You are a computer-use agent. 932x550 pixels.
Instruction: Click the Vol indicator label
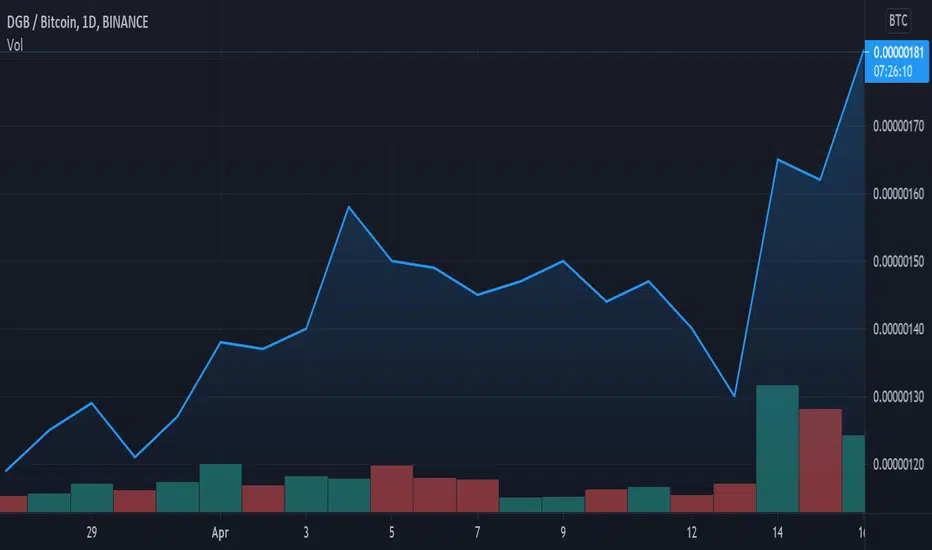15,45
